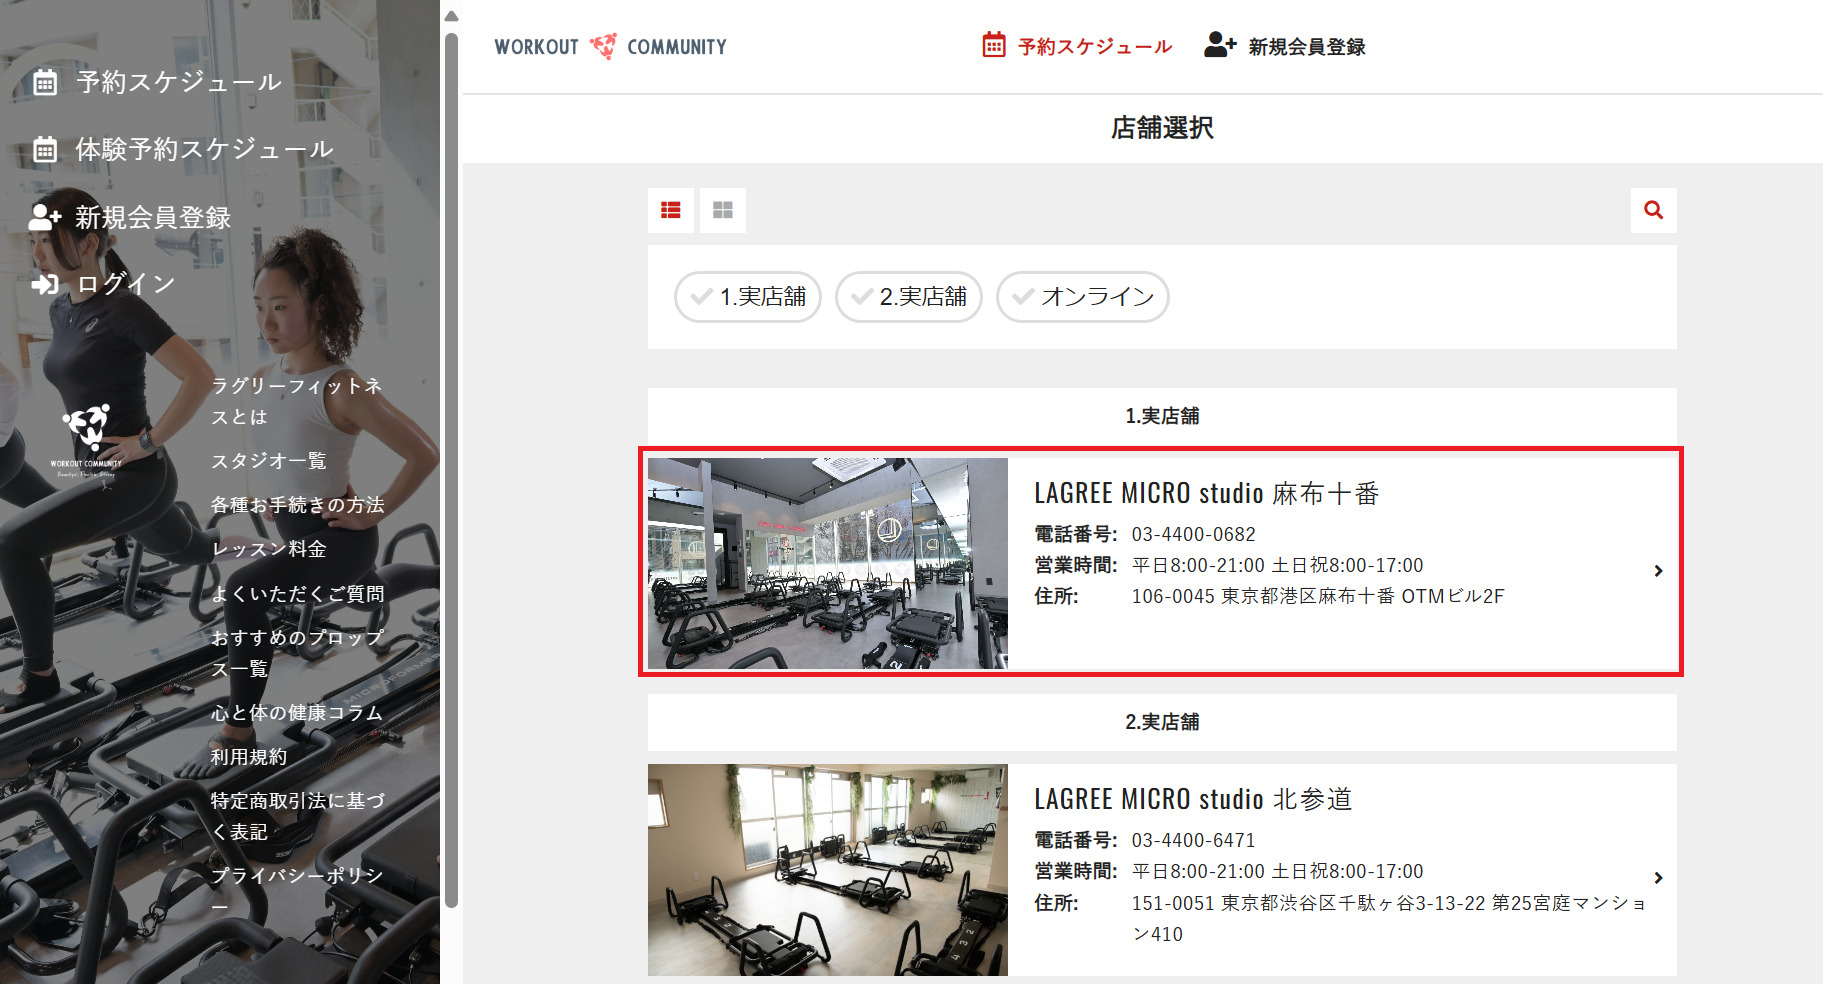Click the 北参道 studio photo thumbnail
The width and height of the screenshot is (1823, 984).
(x=828, y=870)
